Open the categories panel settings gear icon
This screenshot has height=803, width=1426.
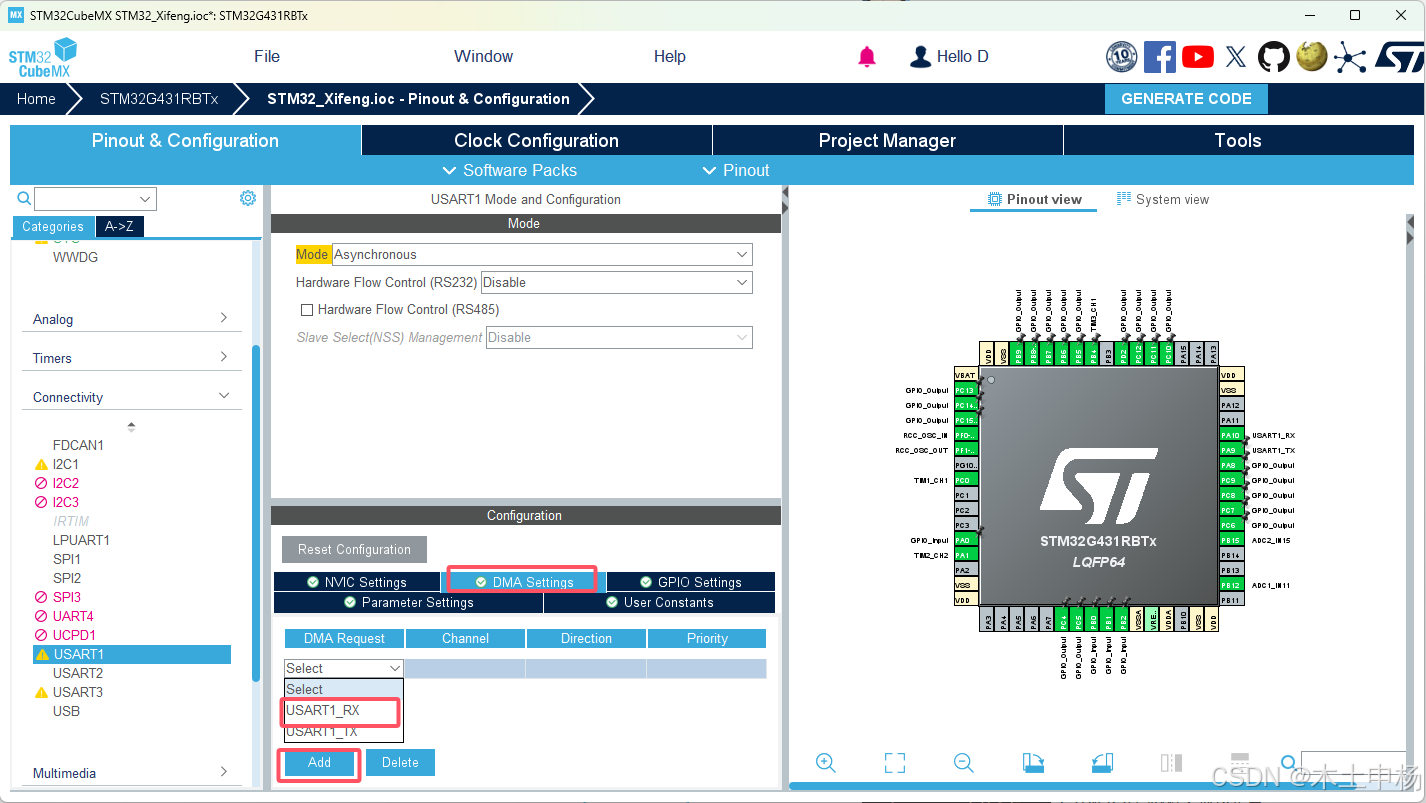[x=248, y=198]
